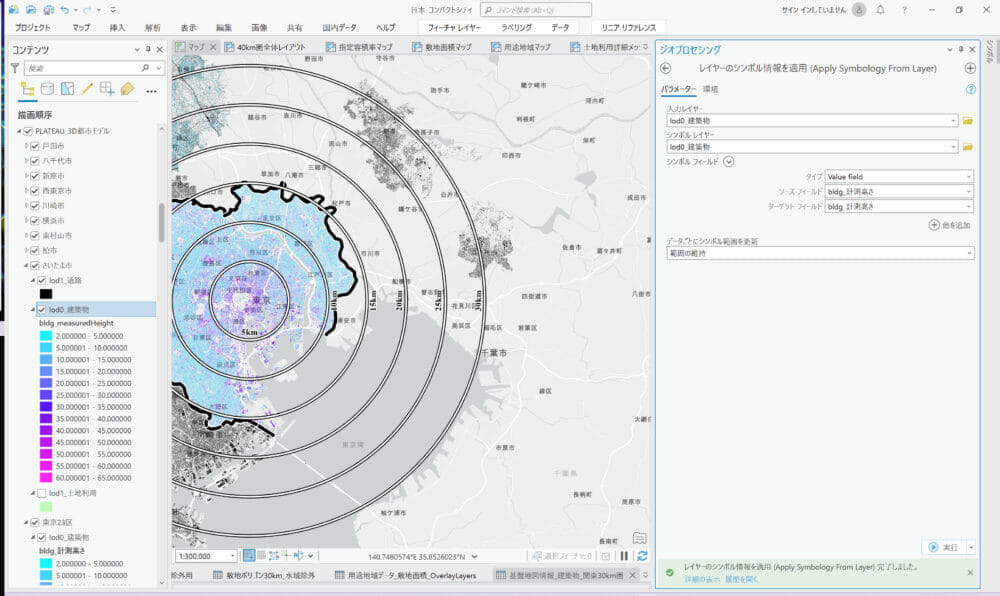Image resolution: width=1000 pixels, height=596 pixels.
Task: Click the light green swatch under lod1_土地利用
Action: tap(46, 507)
